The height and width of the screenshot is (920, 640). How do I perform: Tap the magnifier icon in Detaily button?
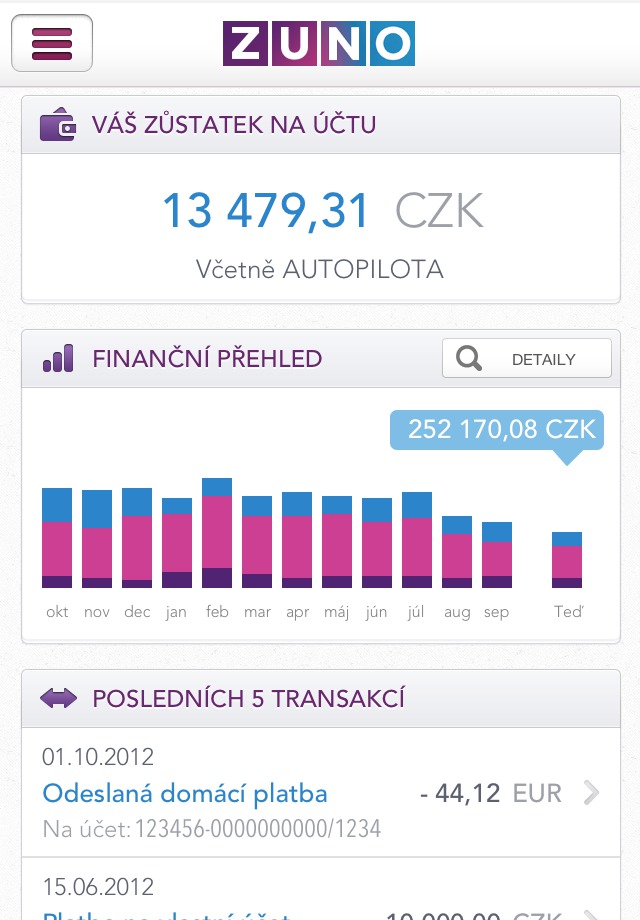(x=468, y=359)
